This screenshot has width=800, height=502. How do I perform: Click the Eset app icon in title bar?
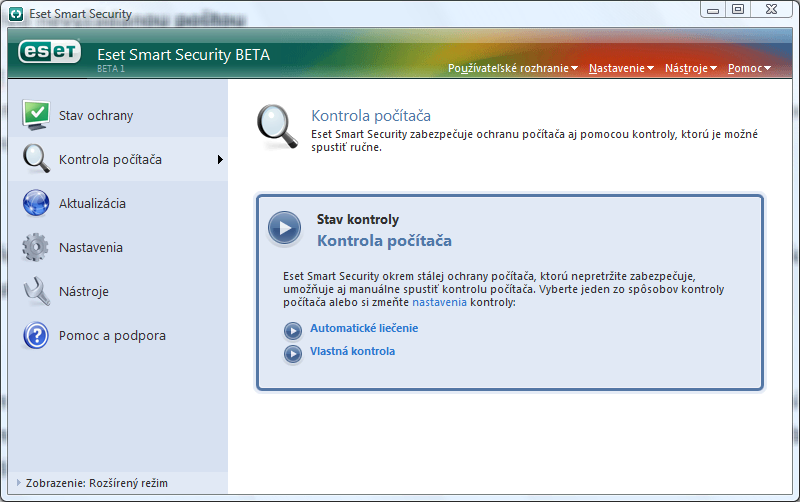[x=16, y=14]
